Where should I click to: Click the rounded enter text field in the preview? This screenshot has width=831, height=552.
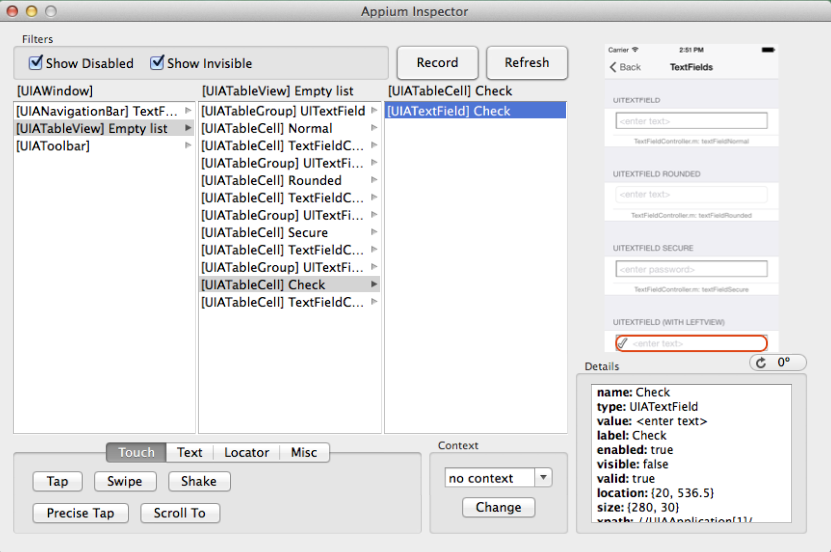tap(691, 194)
